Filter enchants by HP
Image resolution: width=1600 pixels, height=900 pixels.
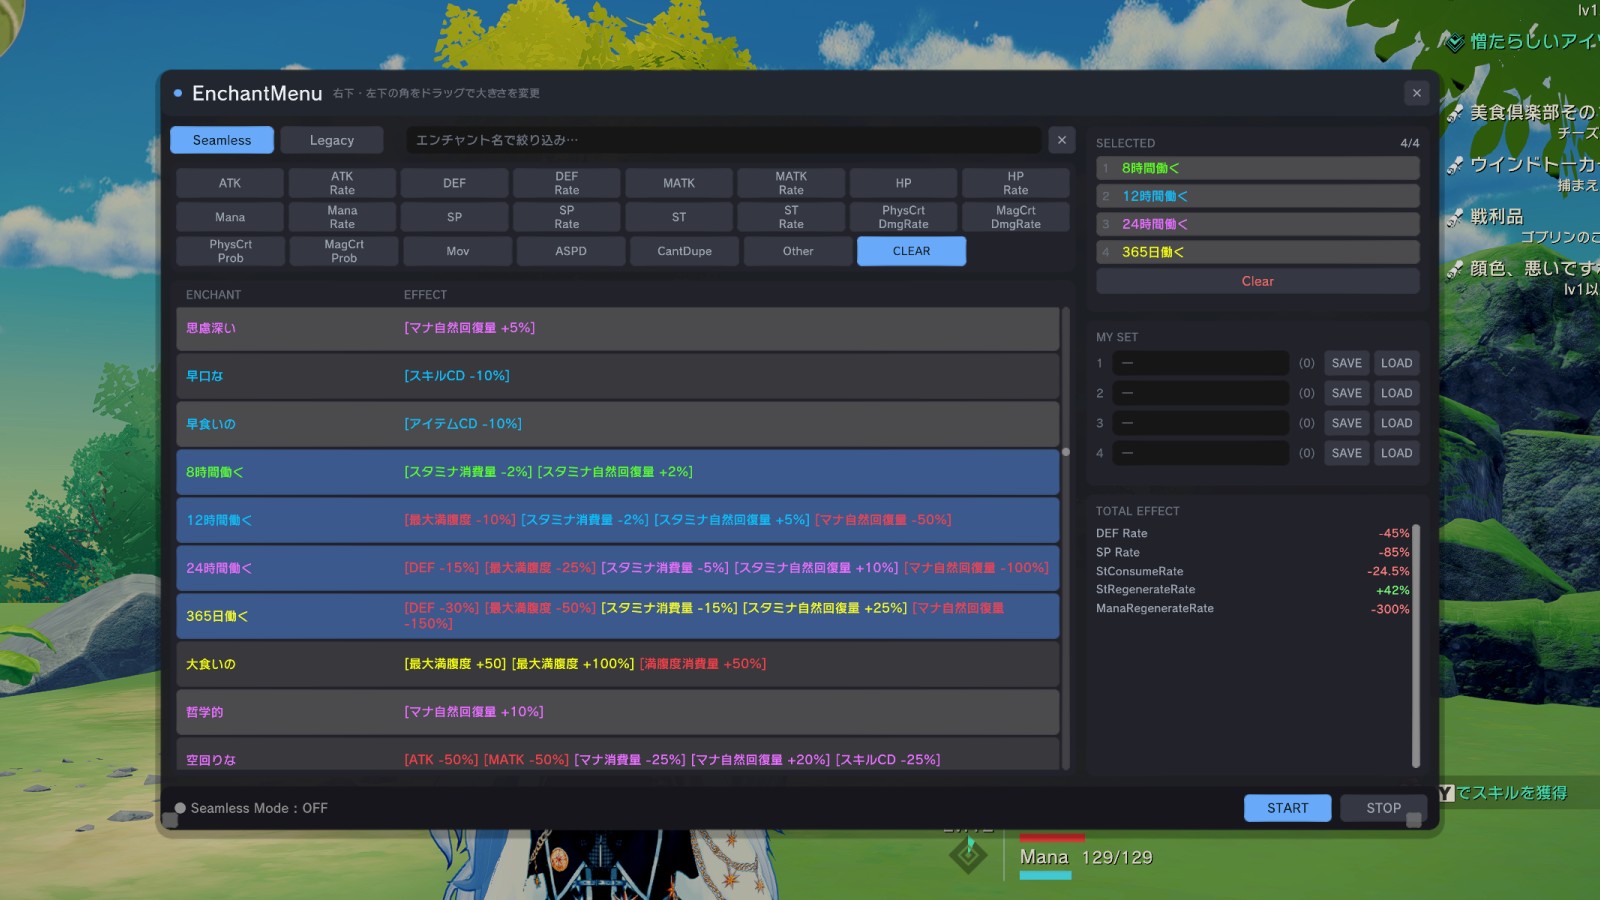(903, 183)
